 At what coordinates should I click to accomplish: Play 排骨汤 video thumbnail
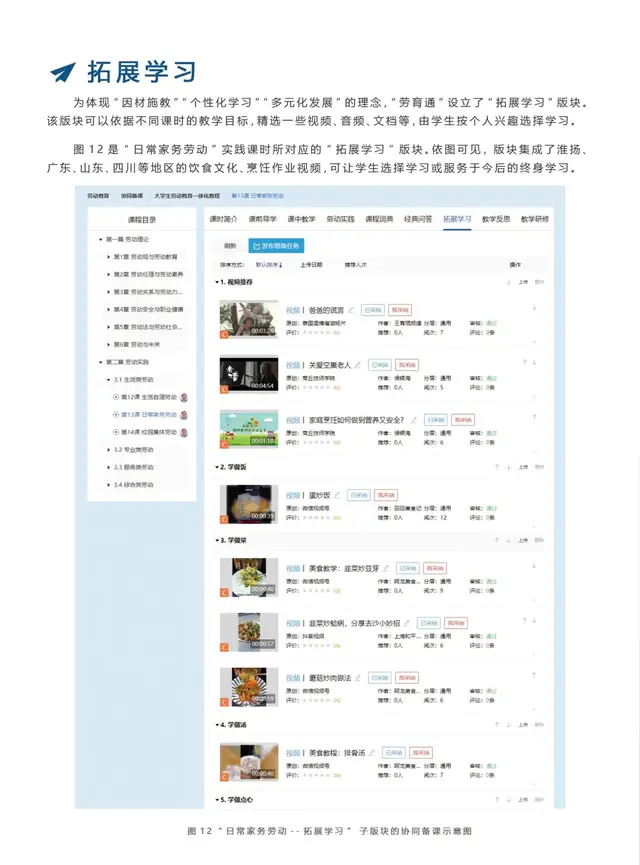coord(248,762)
